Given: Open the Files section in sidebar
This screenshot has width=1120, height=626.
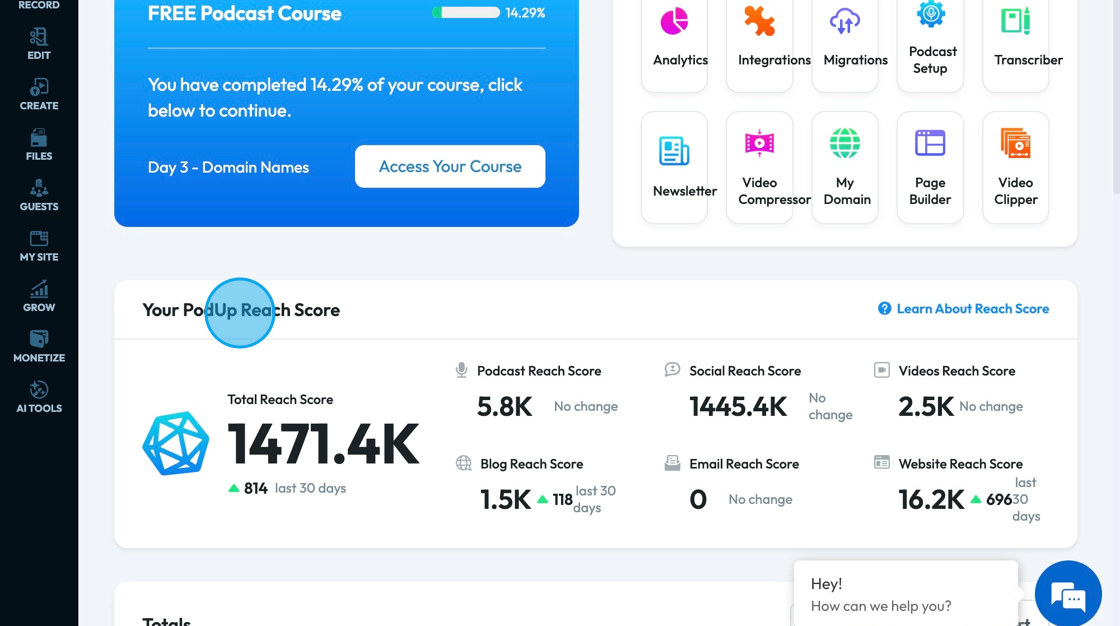Looking at the screenshot, I should [x=39, y=145].
